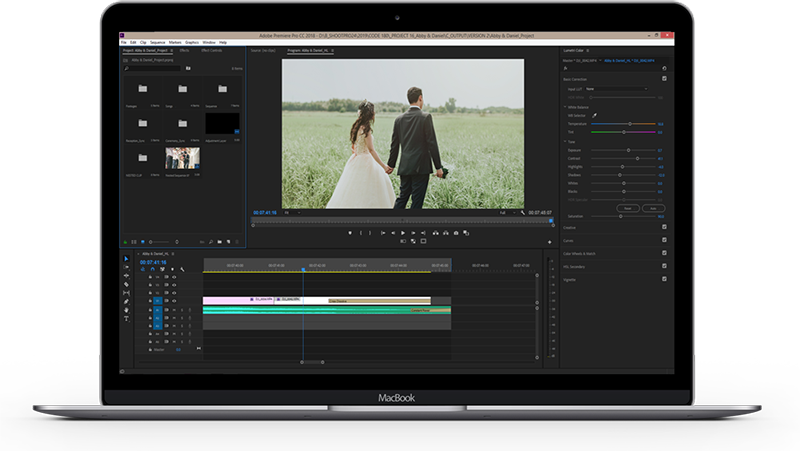
Task: Switch to Effect Controls tab
Action: 211,51
